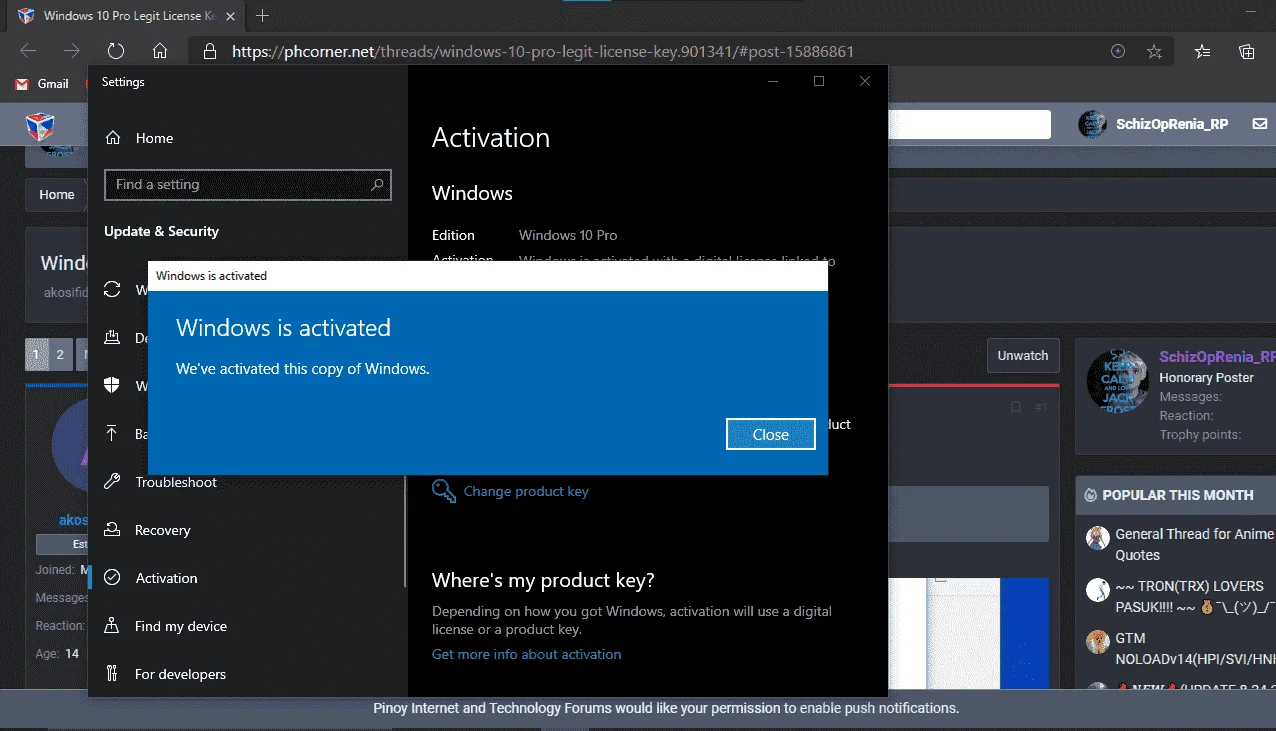This screenshot has width=1276, height=731.
Task: Click the Find my device person icon
Action: tap(113, 626)
